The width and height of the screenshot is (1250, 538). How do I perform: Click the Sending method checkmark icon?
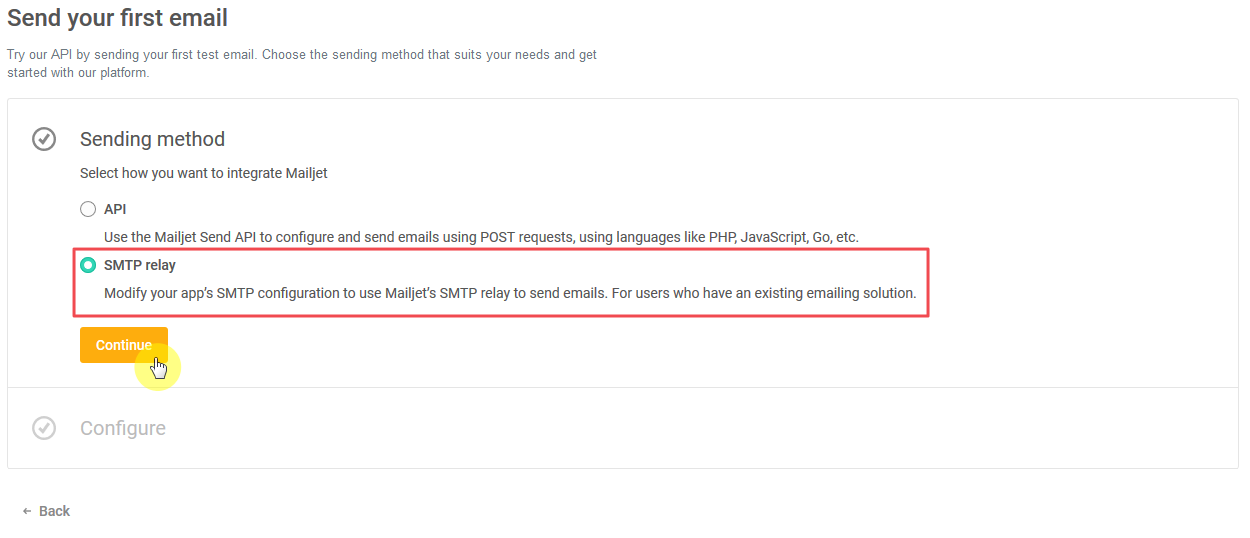coord(44,139)
